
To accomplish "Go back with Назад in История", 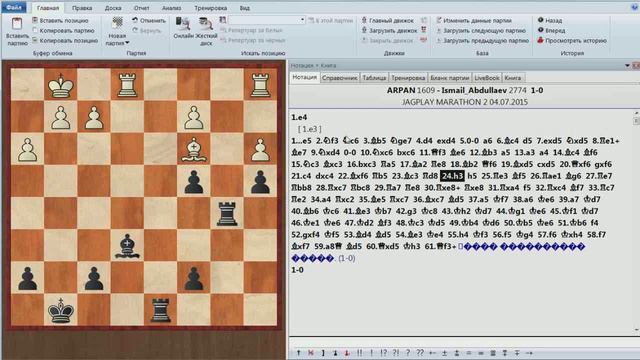I will coord(550,20).
